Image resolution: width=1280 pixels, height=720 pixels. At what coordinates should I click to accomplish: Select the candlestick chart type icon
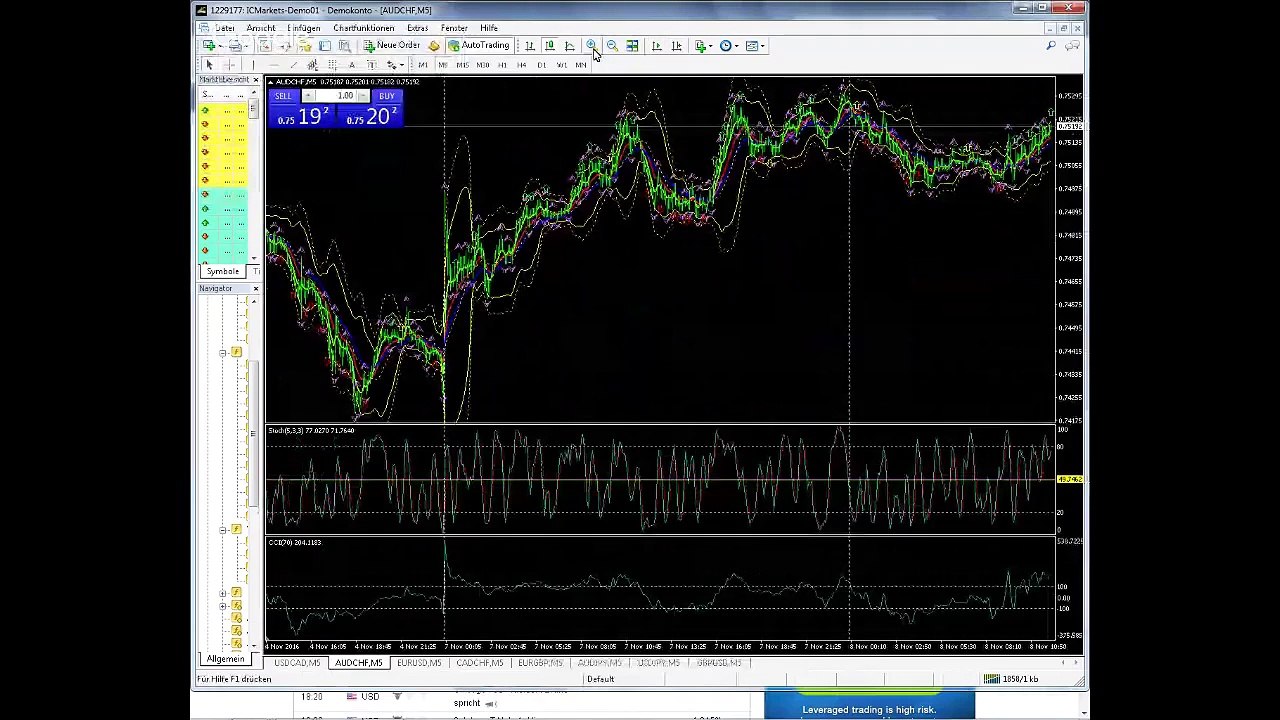pyautogui.click(x=549, y=46)
